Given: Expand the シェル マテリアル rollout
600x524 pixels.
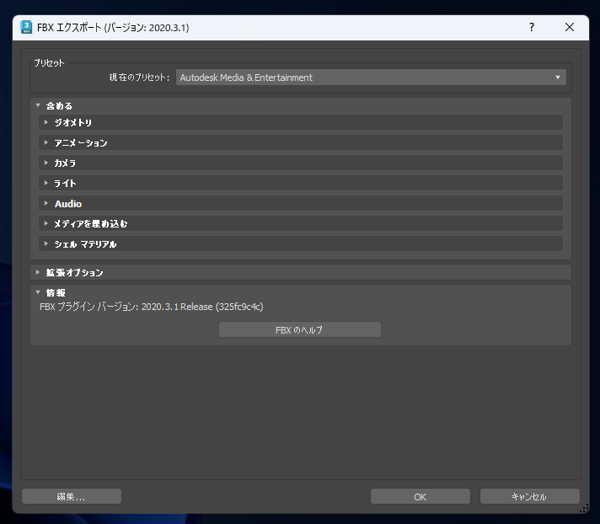Looking at the screenshot, I should click(x=300, y=244).
